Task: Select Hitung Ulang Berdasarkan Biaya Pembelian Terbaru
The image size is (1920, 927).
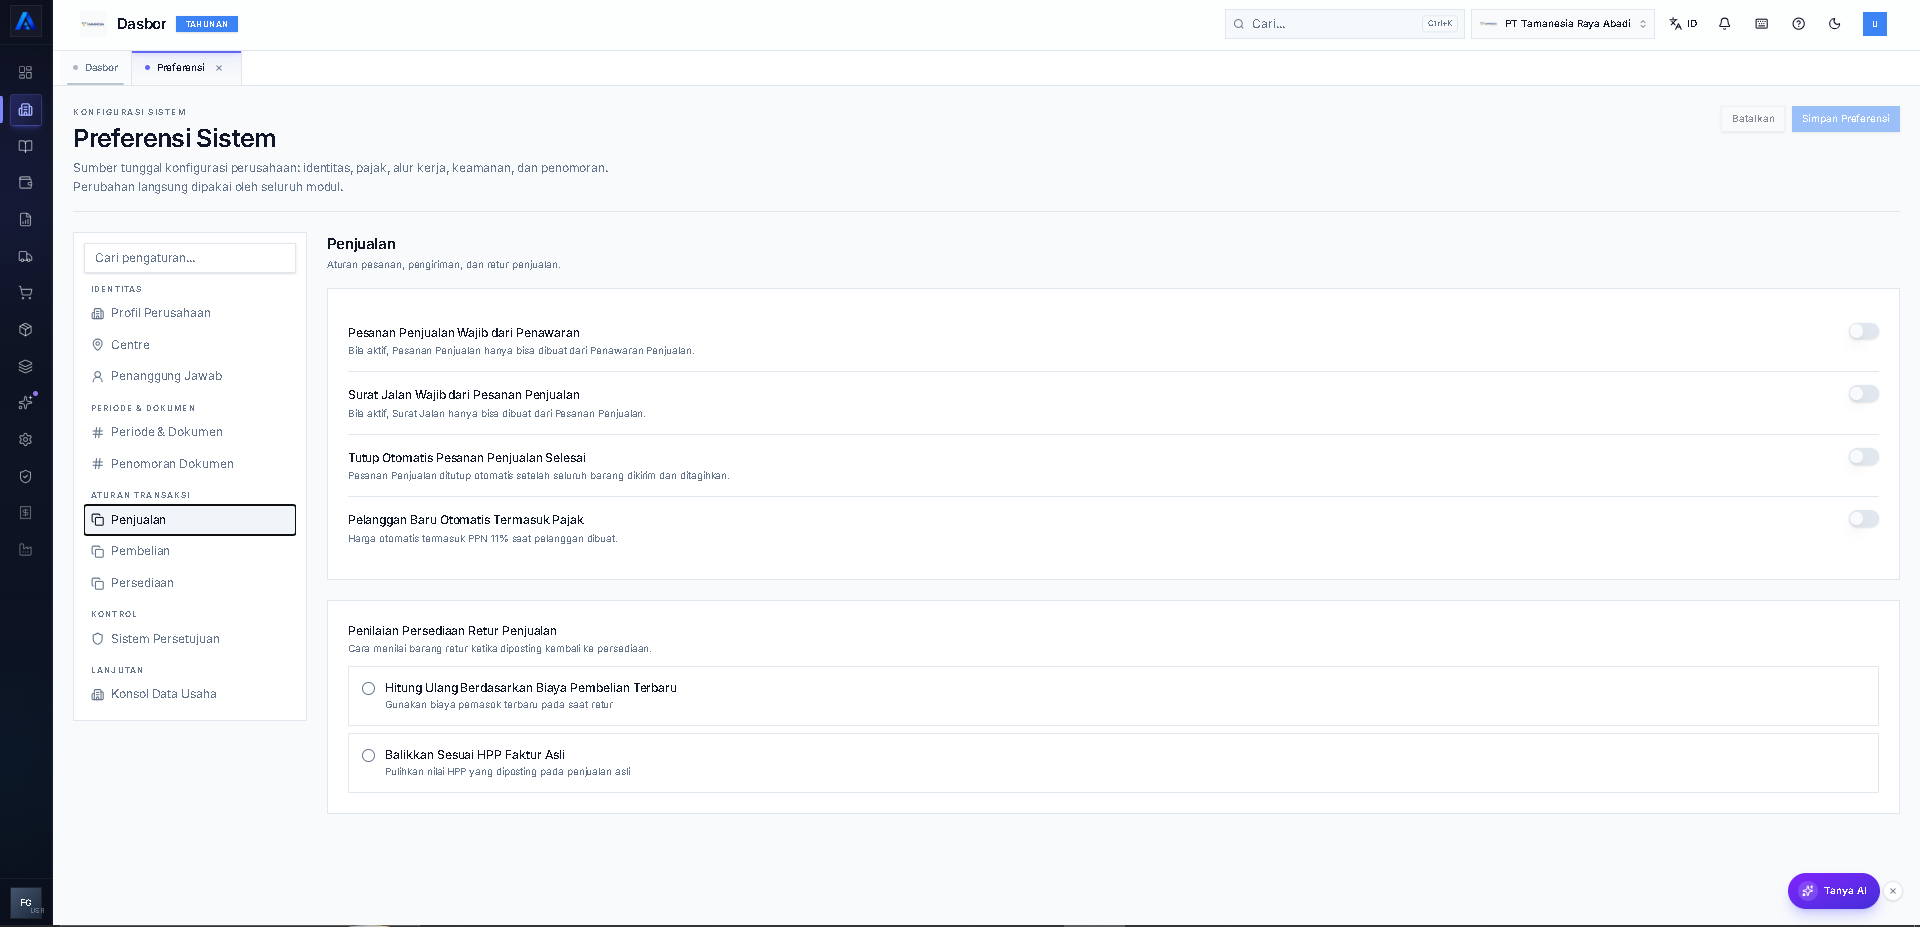Action: [x=1113, y=696]
